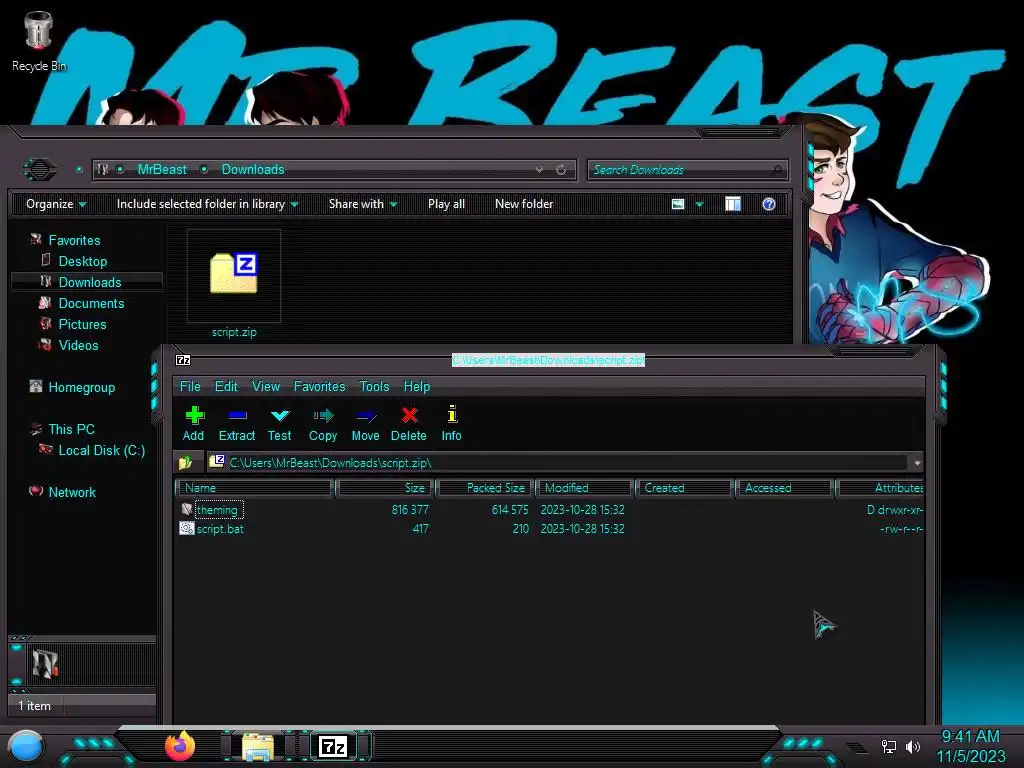Image resolution: width=1024 pixels, height=768 pixels.
Task: Open the Share with dropdown
Action: tap(363, 204)
